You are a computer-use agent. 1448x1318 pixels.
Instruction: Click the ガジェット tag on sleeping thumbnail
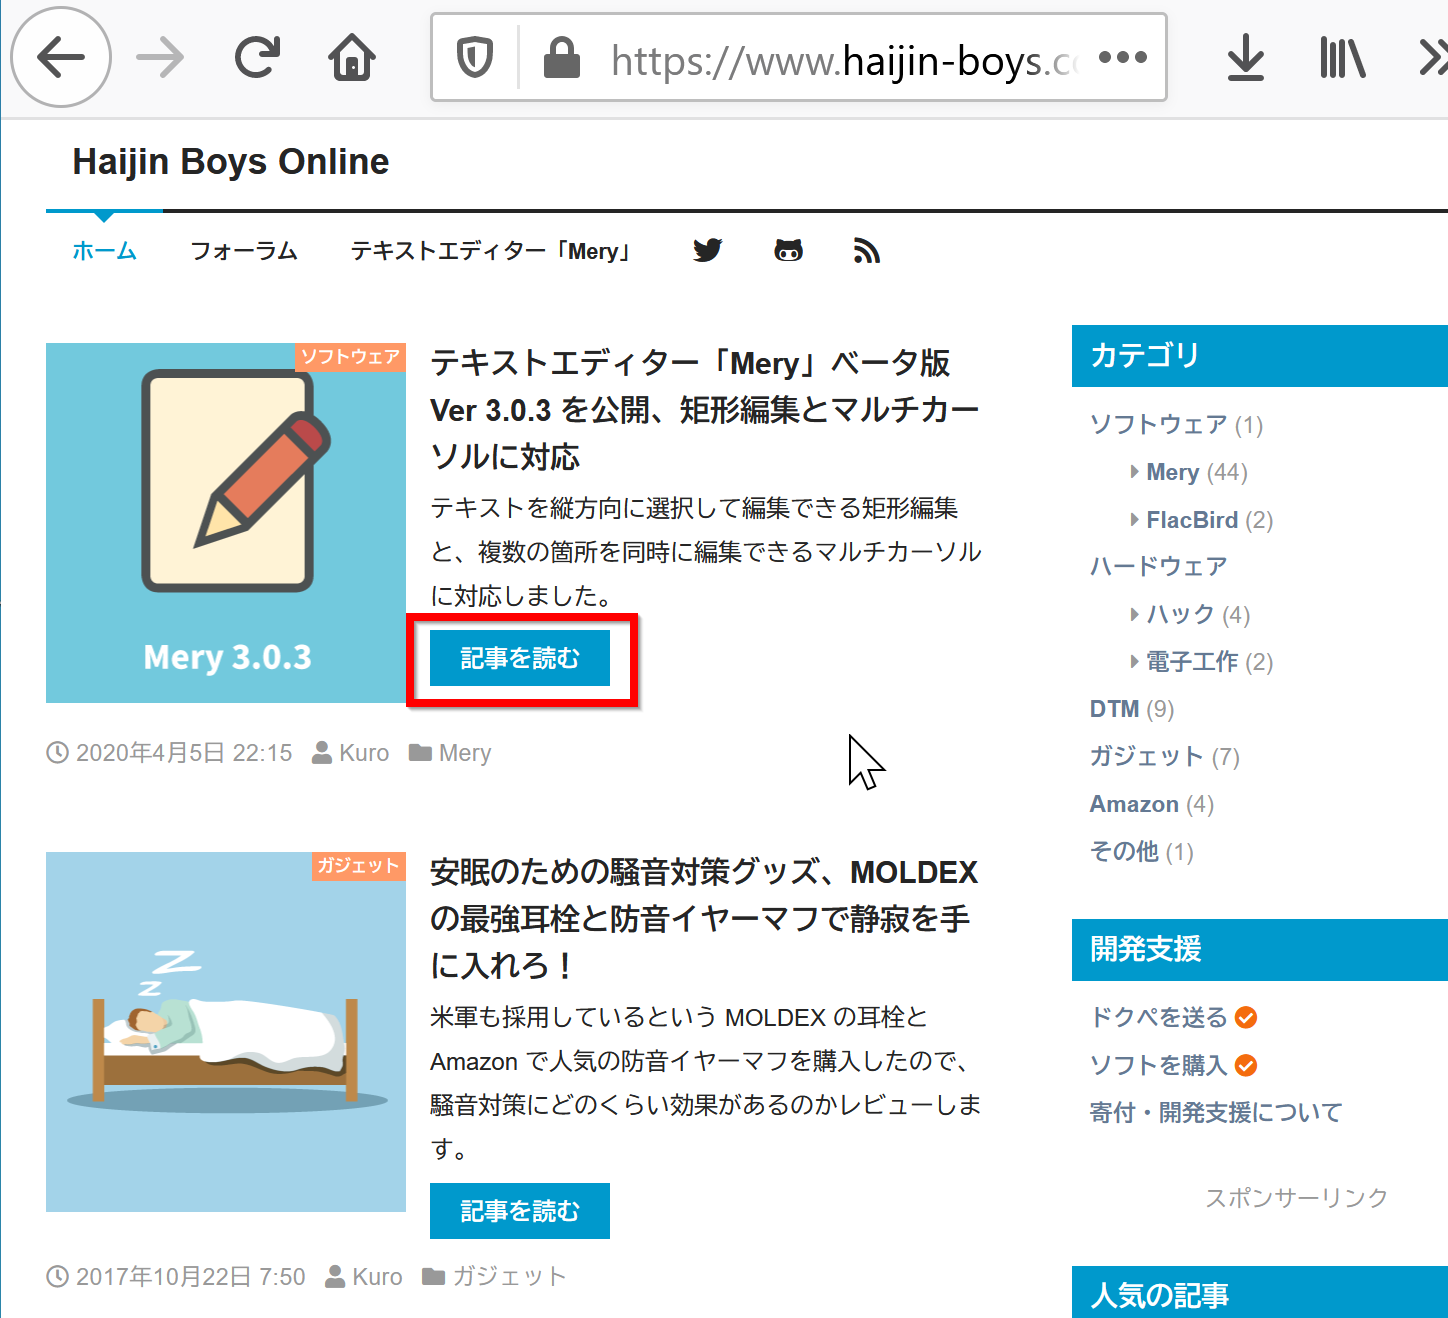point(358,866)
